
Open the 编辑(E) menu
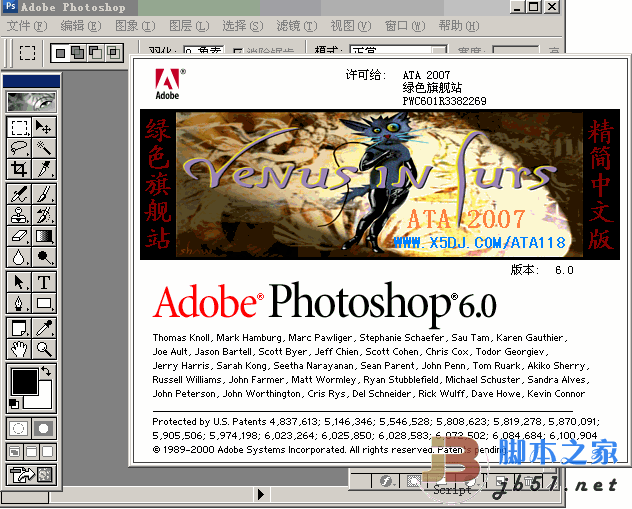pyautogui.click(x=81, y=26)
